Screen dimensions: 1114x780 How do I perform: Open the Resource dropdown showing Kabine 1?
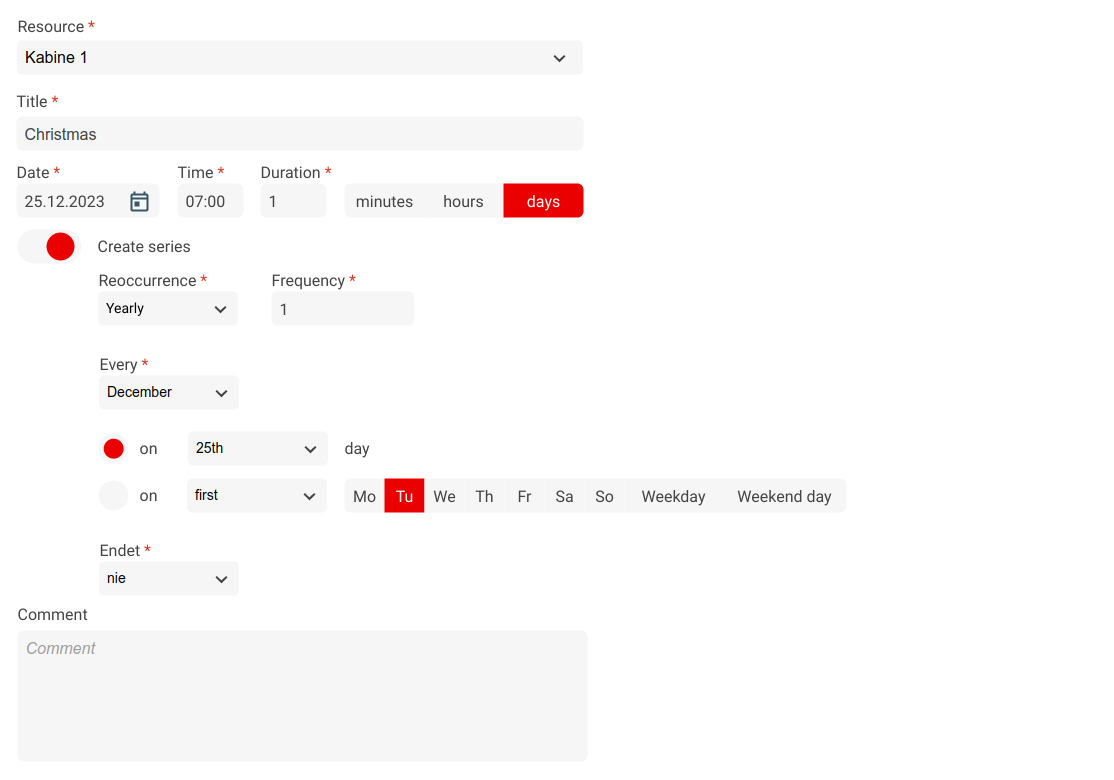click(x=299, y=58)
